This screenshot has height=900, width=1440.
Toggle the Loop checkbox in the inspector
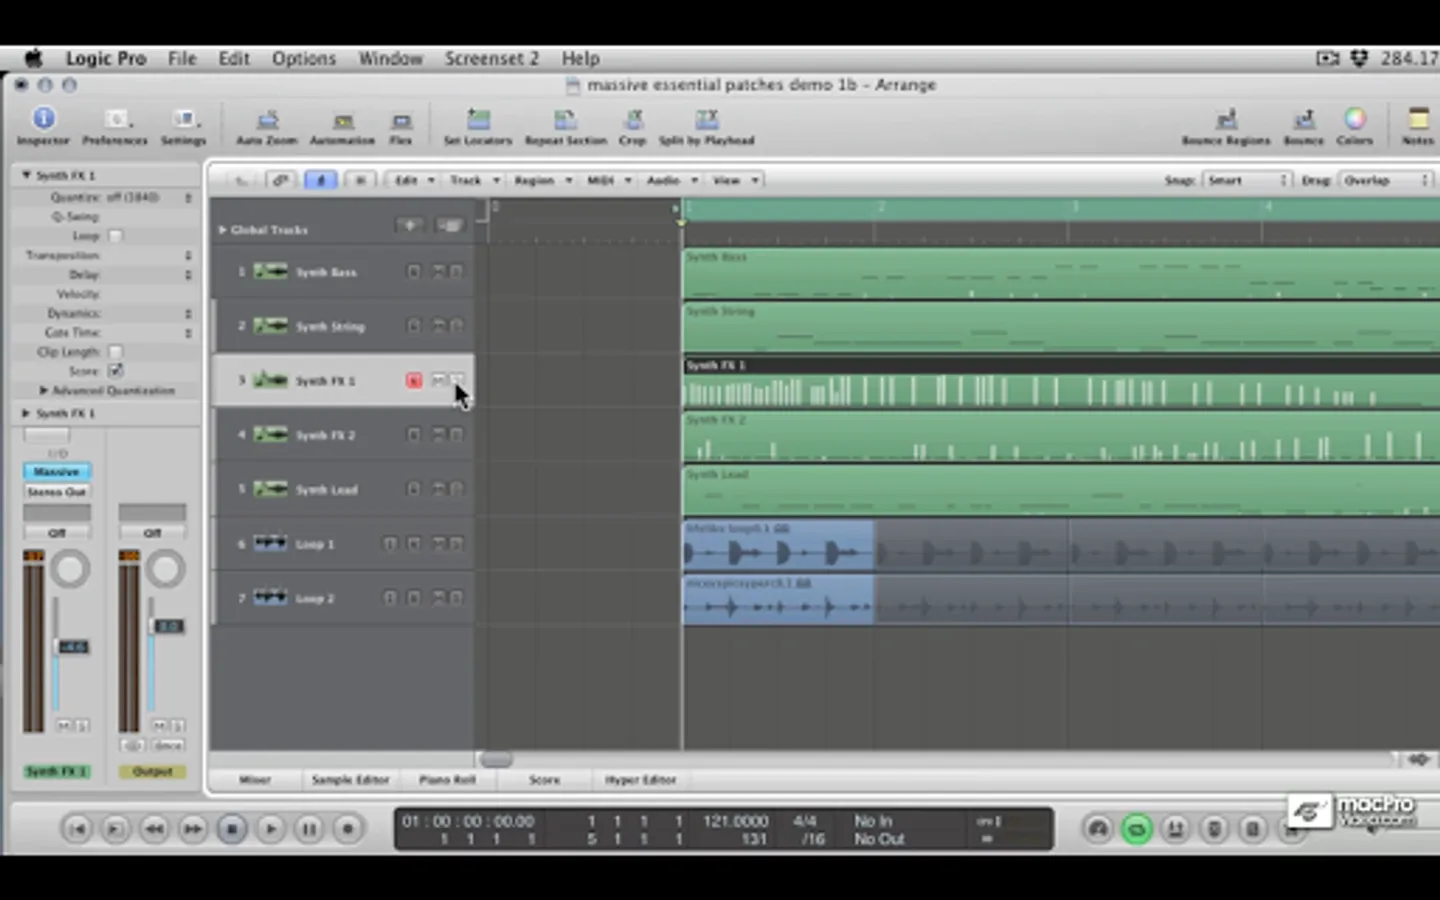115,236
